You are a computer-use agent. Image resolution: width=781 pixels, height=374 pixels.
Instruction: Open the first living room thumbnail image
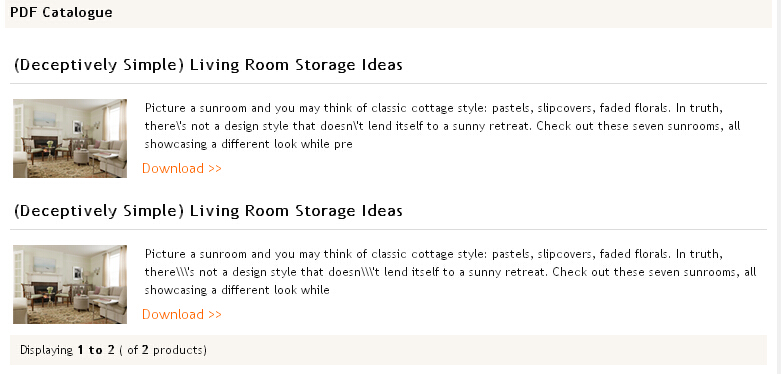pyautogui.click(x=70, y=138)
